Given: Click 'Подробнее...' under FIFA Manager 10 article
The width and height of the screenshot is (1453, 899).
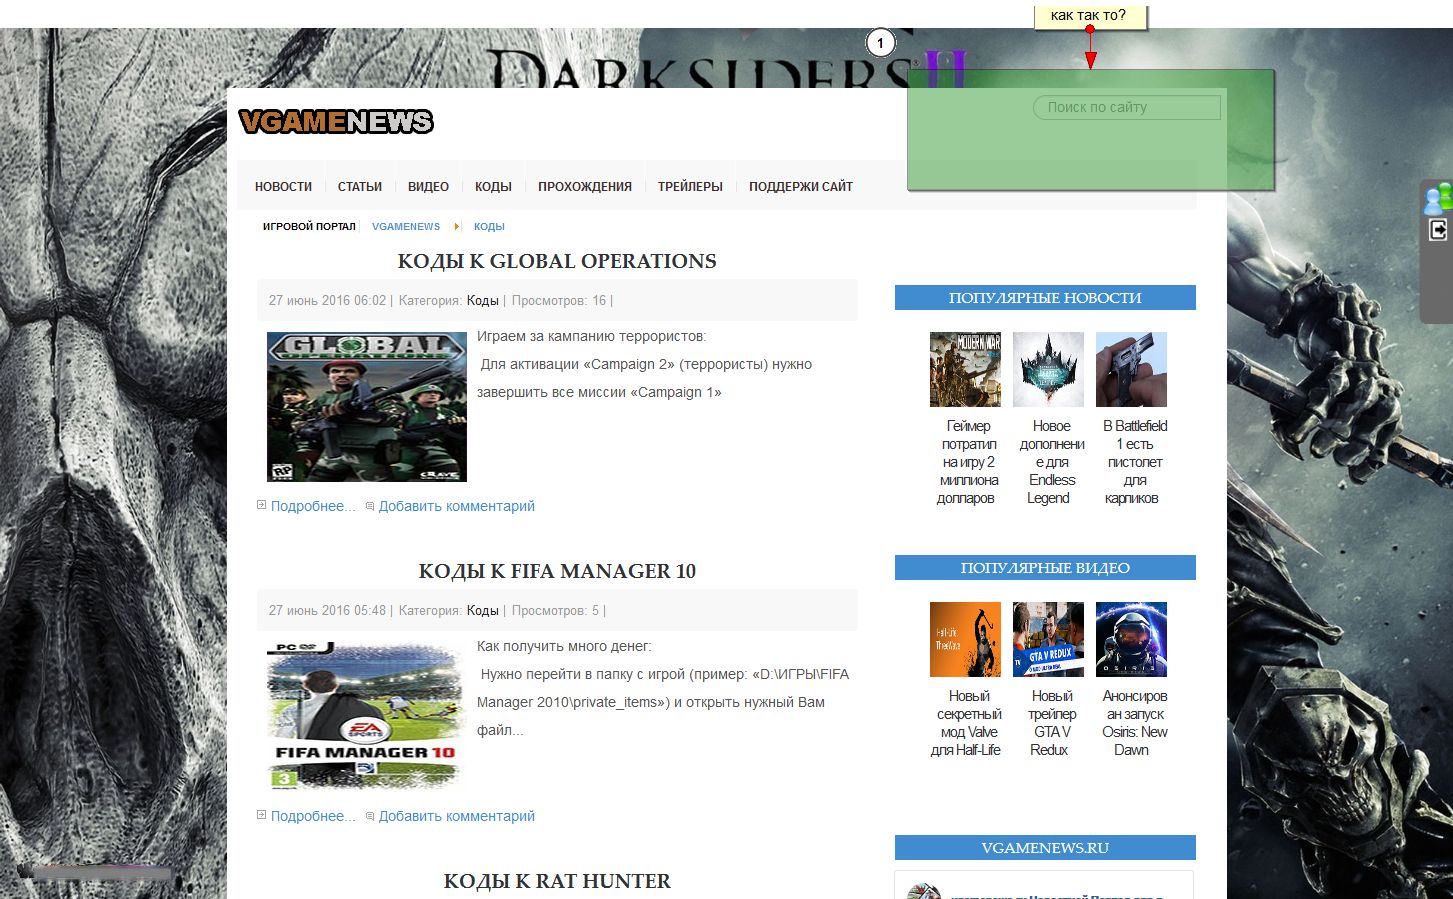Looking at the screenshot, I should point(313,816).
